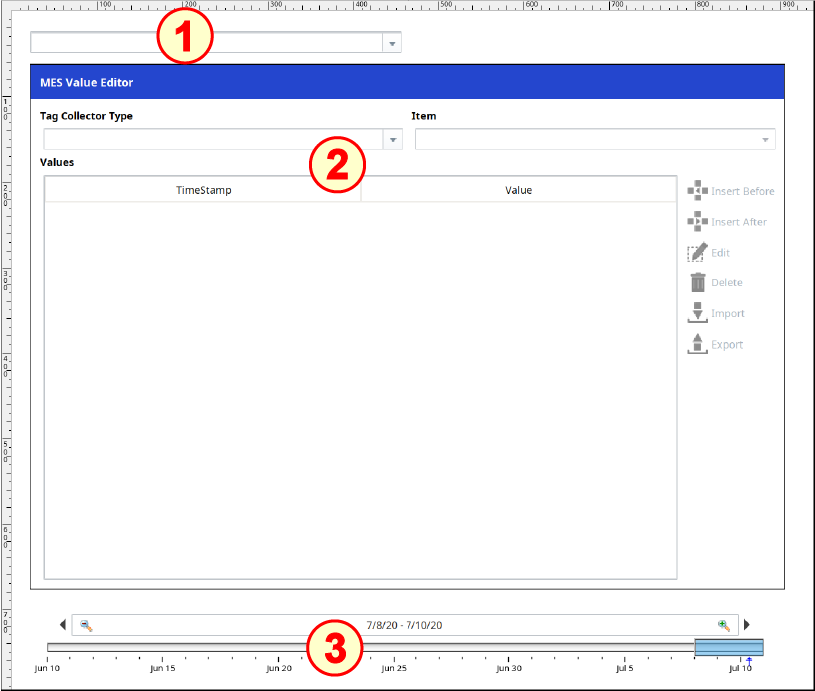Click the small blue arrow marker on timeline
The width and height of the screenshot is (815, 691).
[x=749, y=661]
